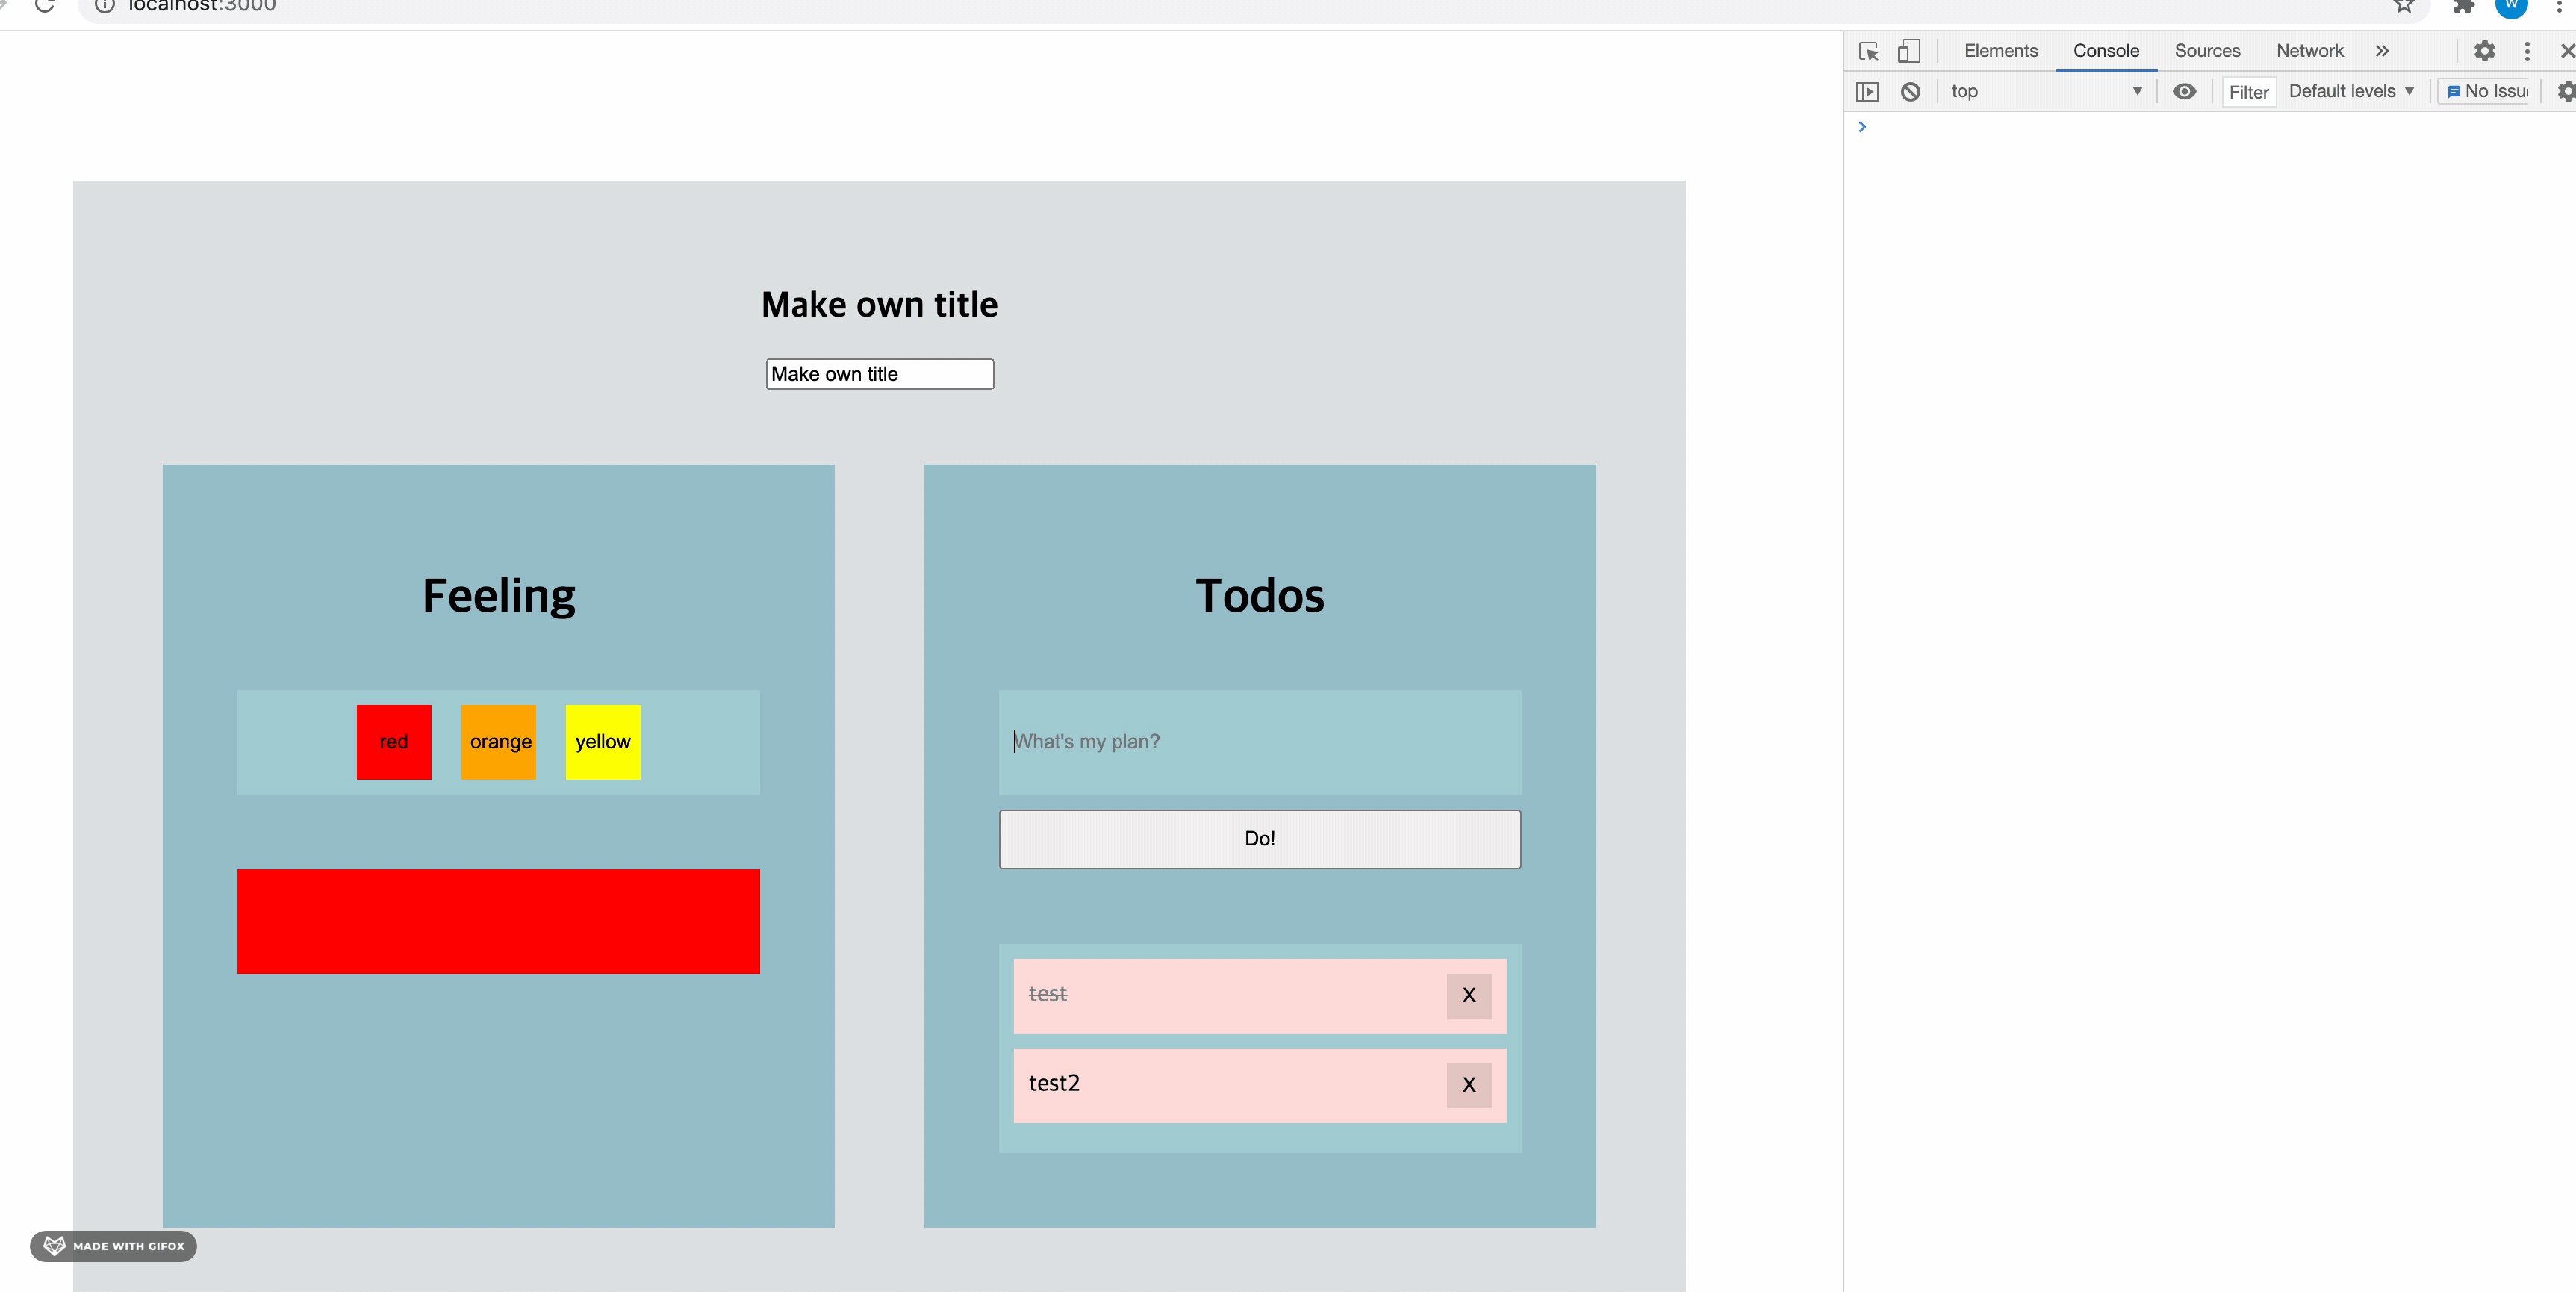Viewport: 2576px width, 1292px height.
Task: Toggle the eye icon in console toolbar
Action: pyautogui.click(x=2184, y=91)
